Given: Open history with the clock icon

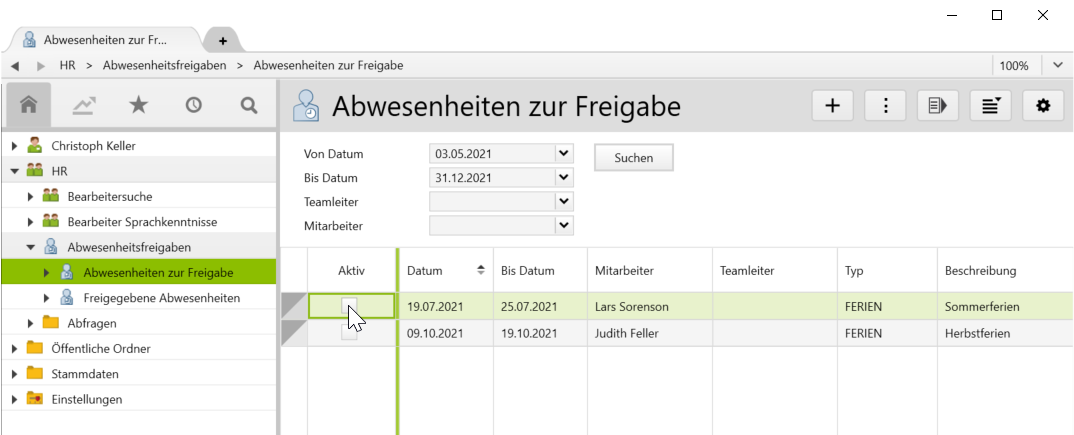Looking at the screenshot, I should pos(194,105).
